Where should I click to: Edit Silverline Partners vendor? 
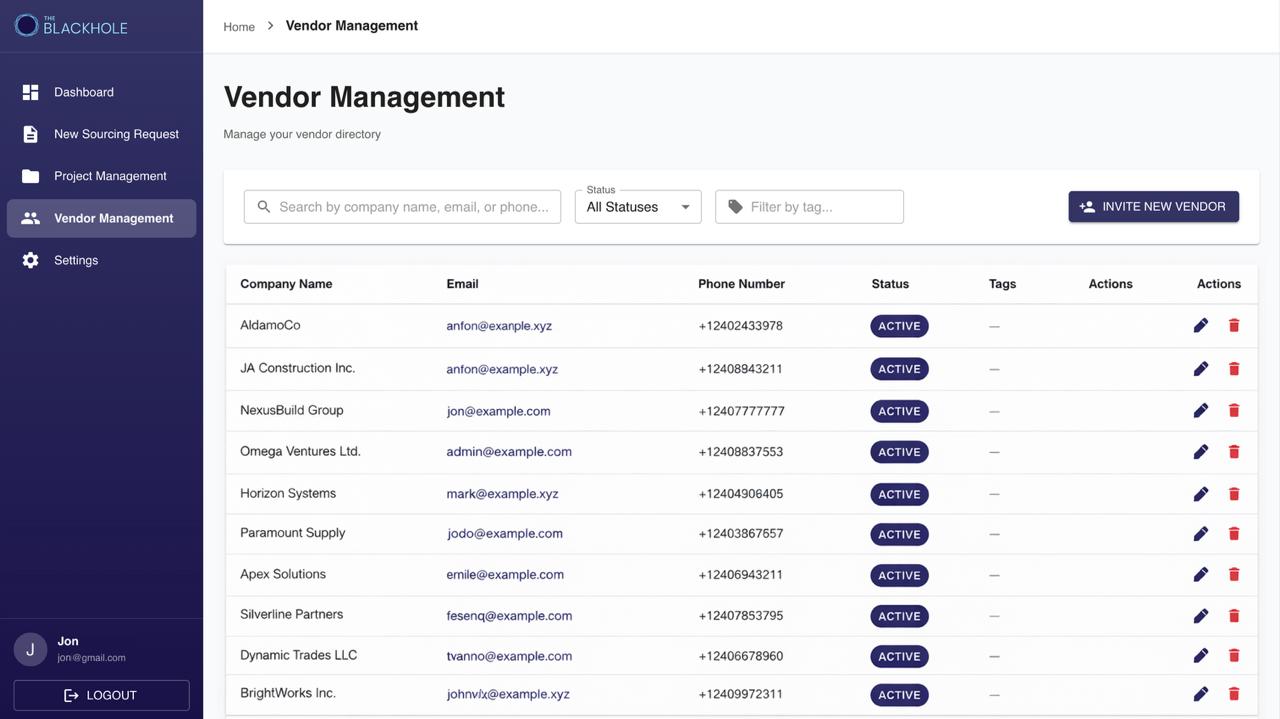[1201, 616]
